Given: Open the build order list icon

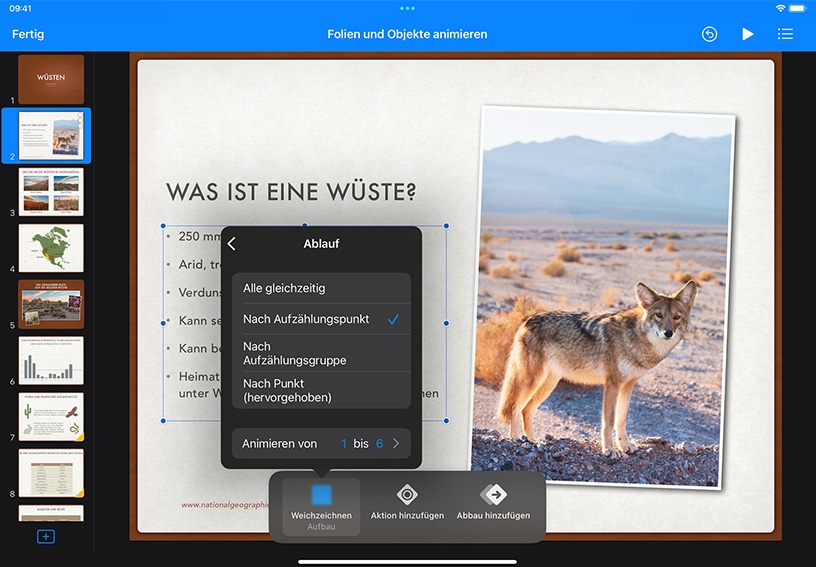Looking at the screenshot, I should tap(785, 34).
